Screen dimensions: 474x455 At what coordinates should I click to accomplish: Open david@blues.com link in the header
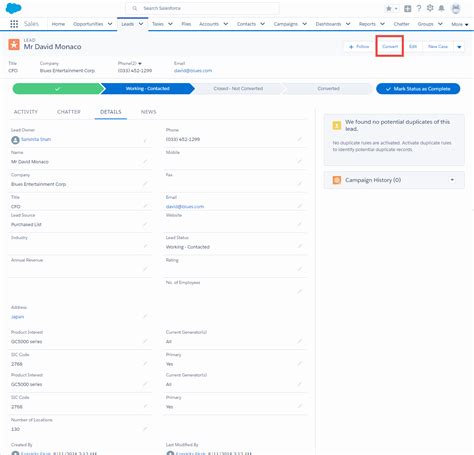pos(193,71)
